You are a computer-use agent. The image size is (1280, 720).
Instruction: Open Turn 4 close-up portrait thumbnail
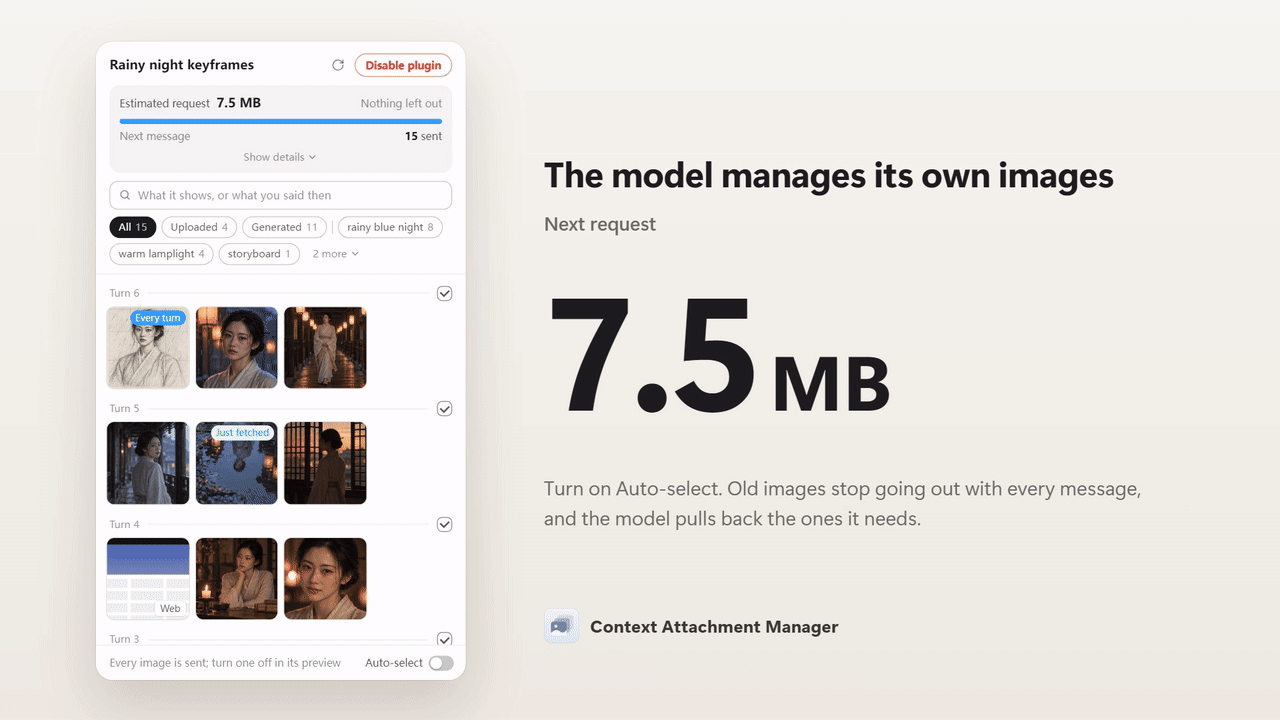point(325,579)
